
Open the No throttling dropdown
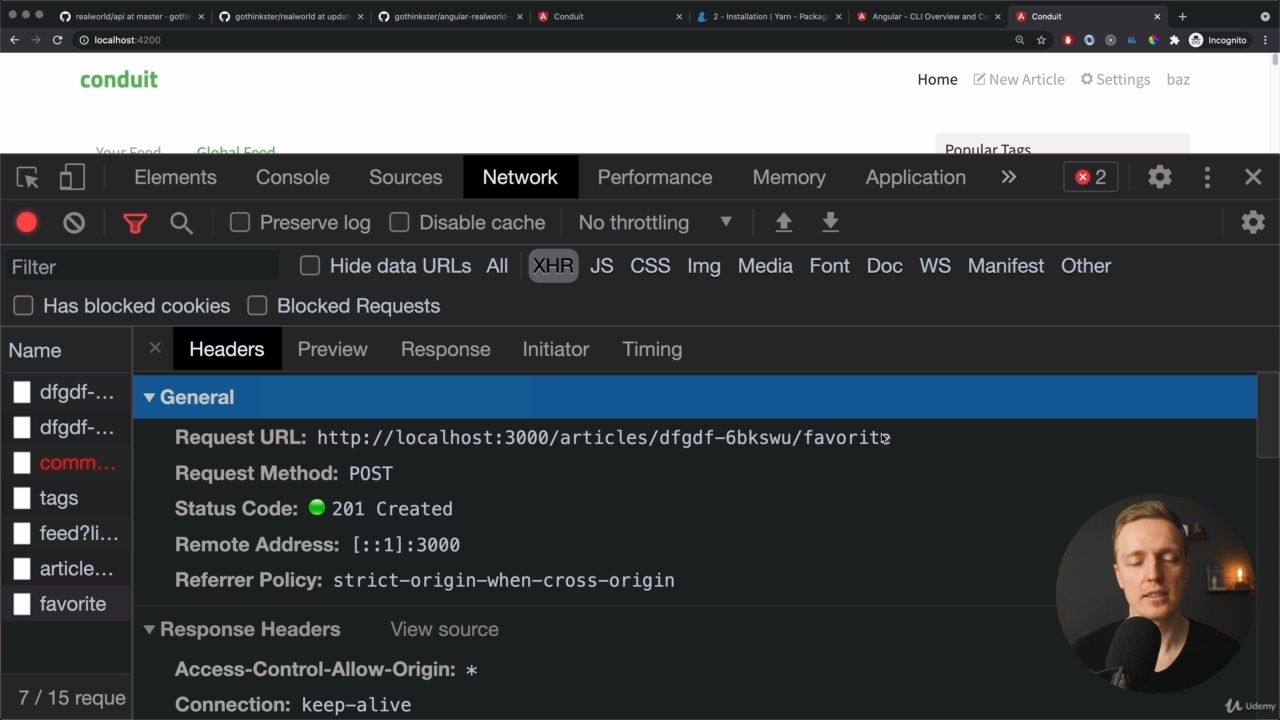656,222
